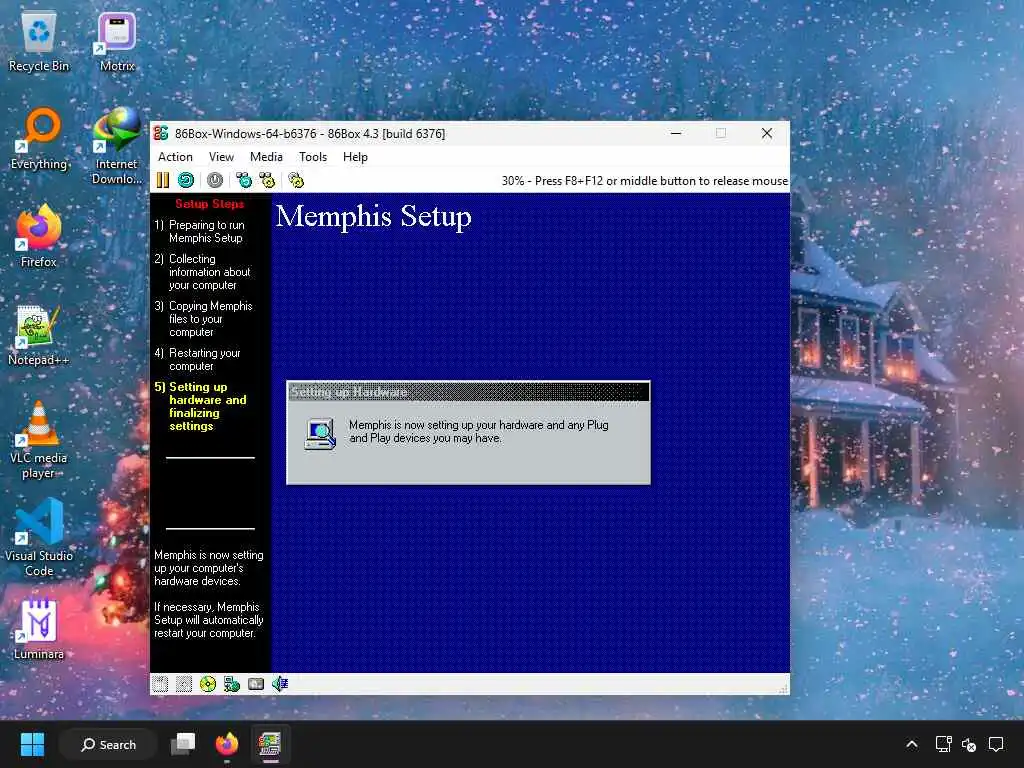Click the Firefox taskbar icon
Image resolution: width=1024 pixels, height=768 pixels.
coord(227,744)
